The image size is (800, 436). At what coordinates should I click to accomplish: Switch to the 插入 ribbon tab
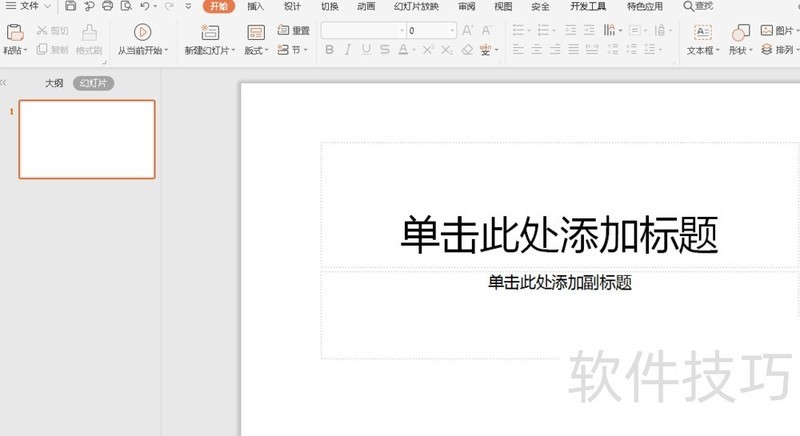point(255,6)
